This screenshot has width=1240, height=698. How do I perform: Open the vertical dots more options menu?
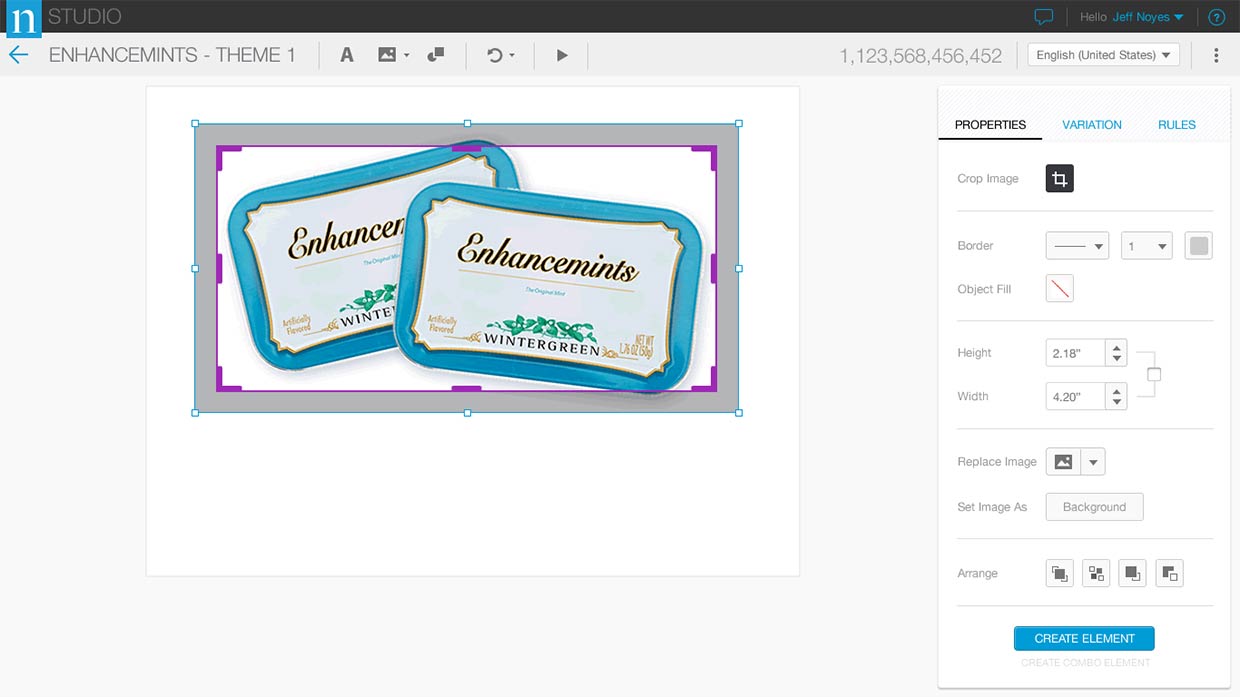(1216, 55)
